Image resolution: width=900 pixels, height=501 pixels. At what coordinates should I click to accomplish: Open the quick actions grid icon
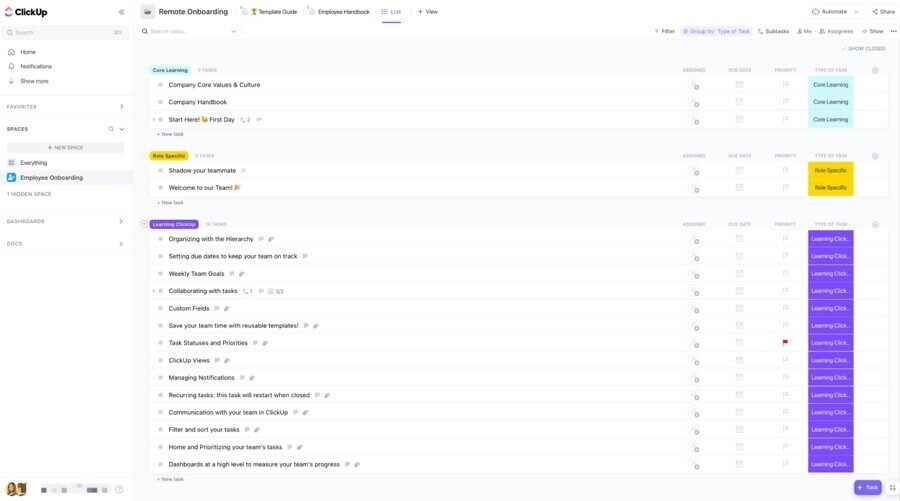pyautogui.click(x=893, y=487)
